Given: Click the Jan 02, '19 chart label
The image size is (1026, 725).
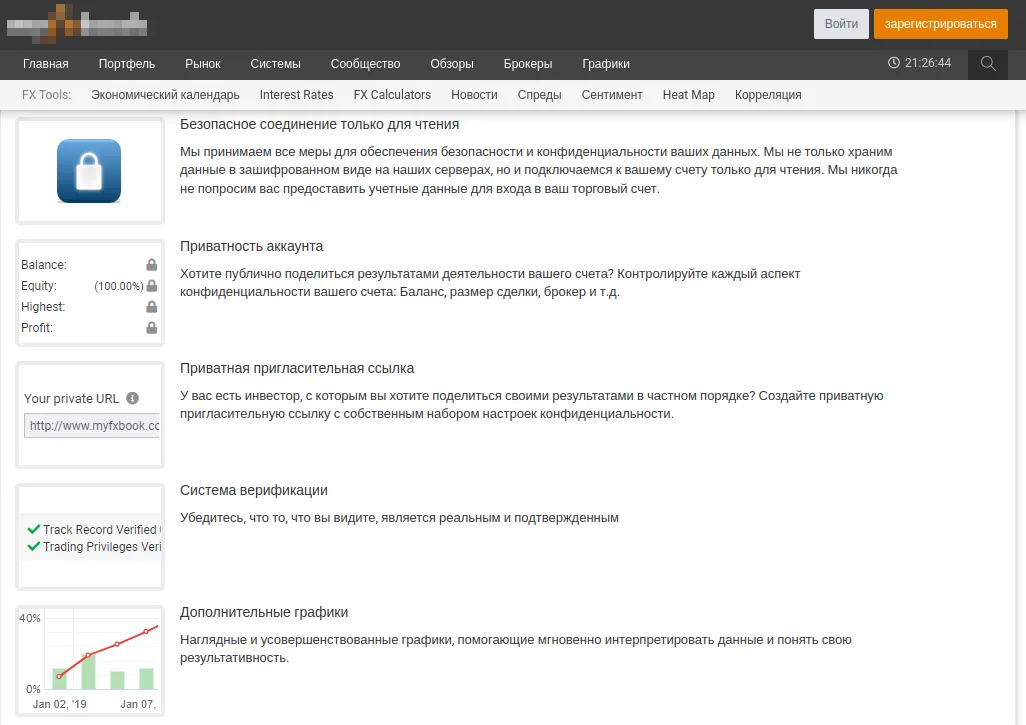Looking at the screenshot, I should [x=60, y=704].
